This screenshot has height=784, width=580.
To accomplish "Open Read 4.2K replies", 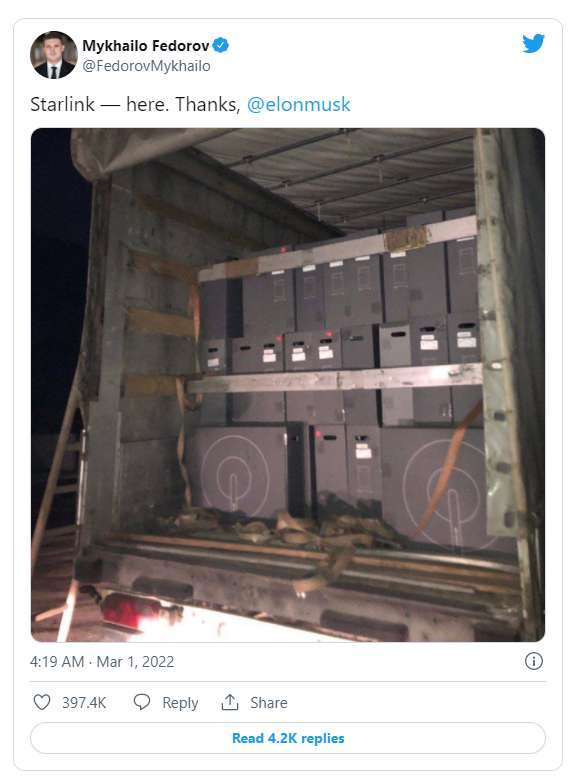I will click(x=288, y=738).
